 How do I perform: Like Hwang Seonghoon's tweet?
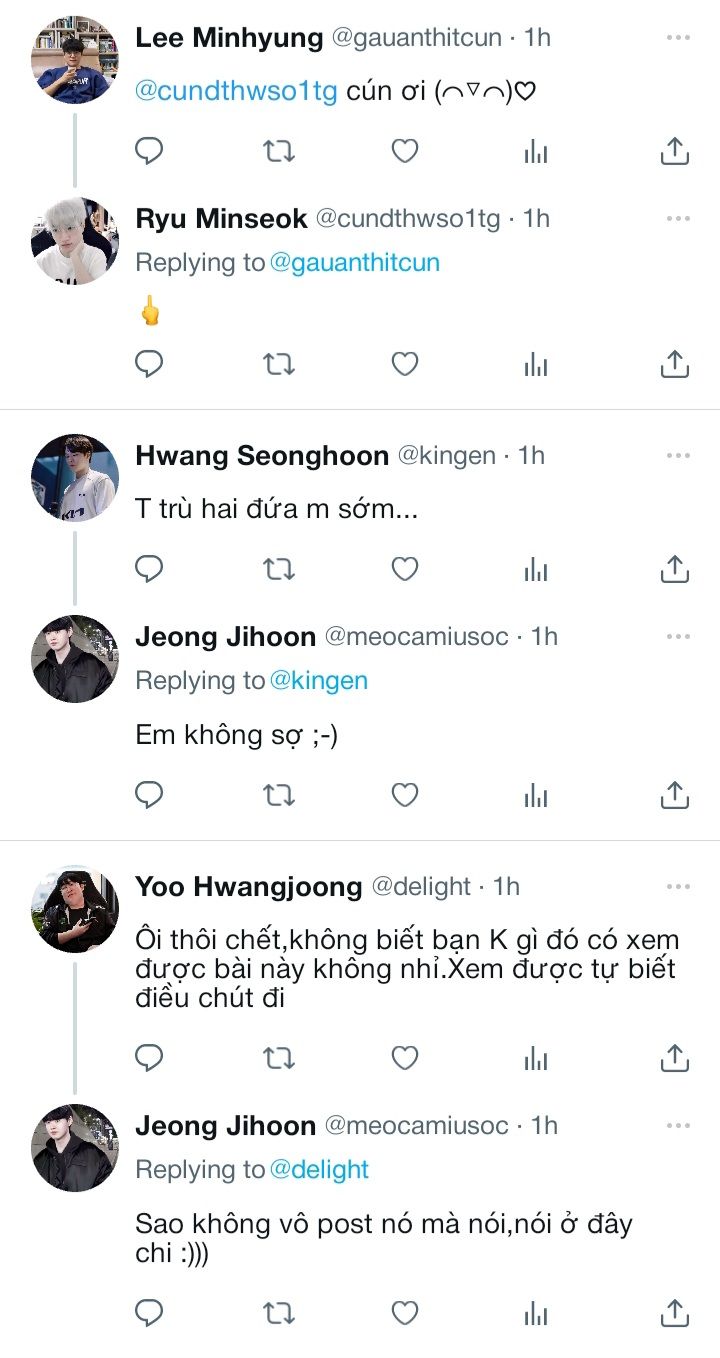point(404,569)
